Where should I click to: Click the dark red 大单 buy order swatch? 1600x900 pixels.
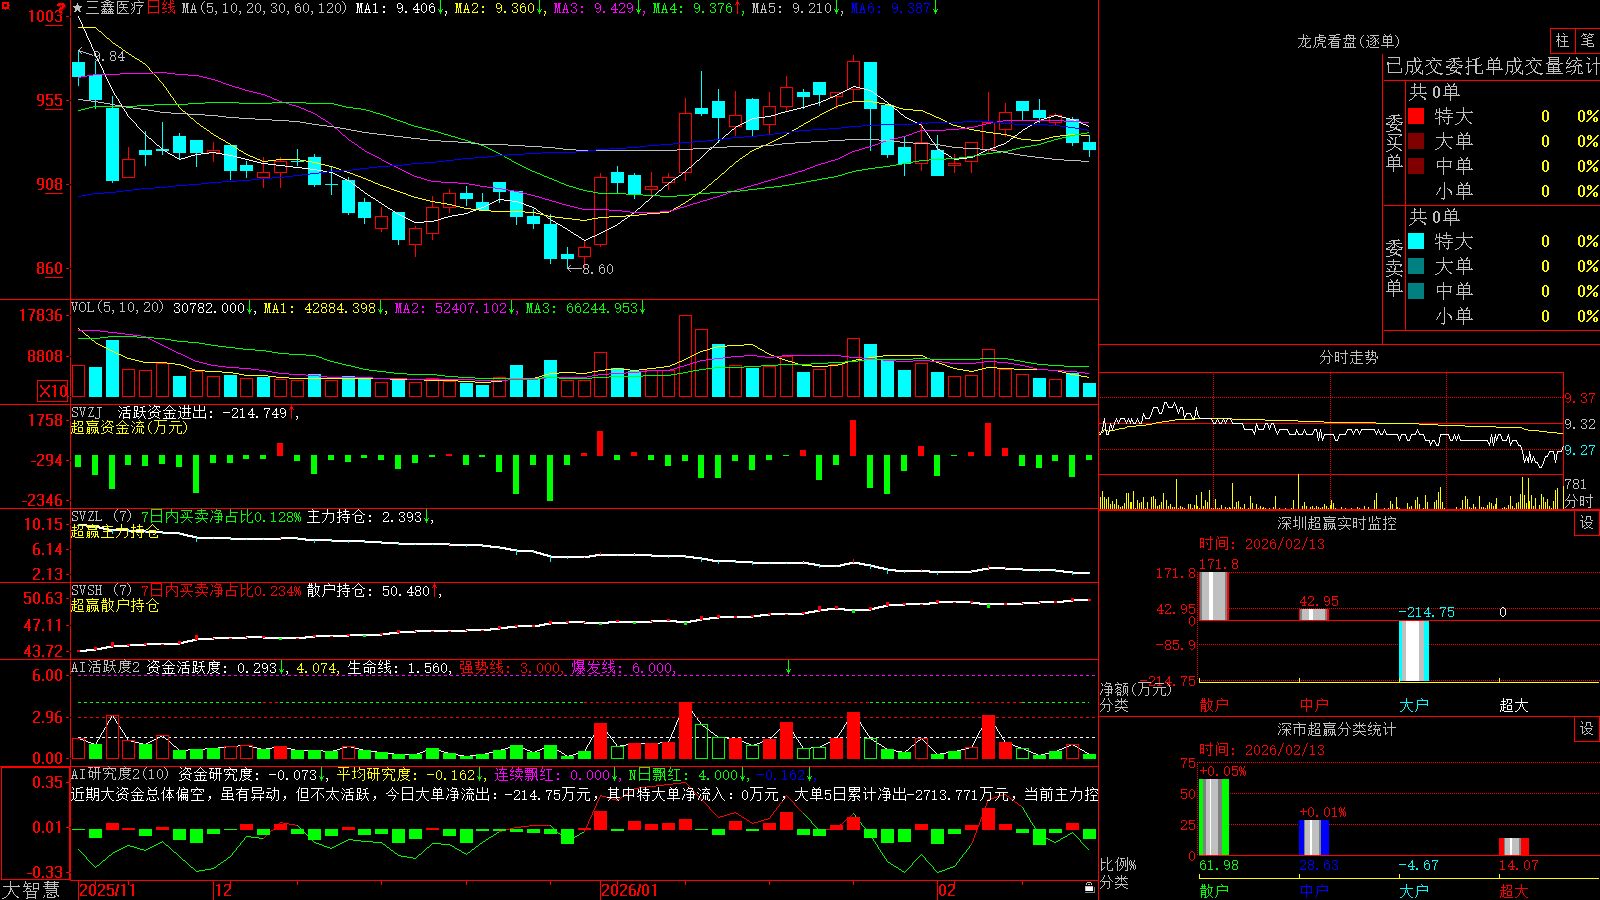coord(1416,141)
